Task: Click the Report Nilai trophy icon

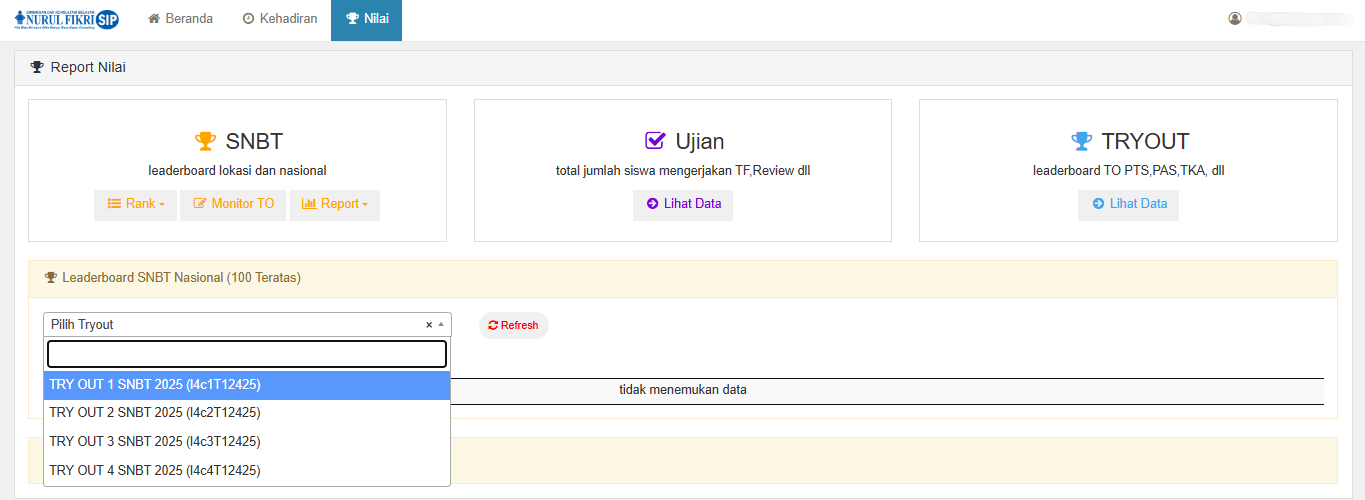Action: [x=37, y=68]
